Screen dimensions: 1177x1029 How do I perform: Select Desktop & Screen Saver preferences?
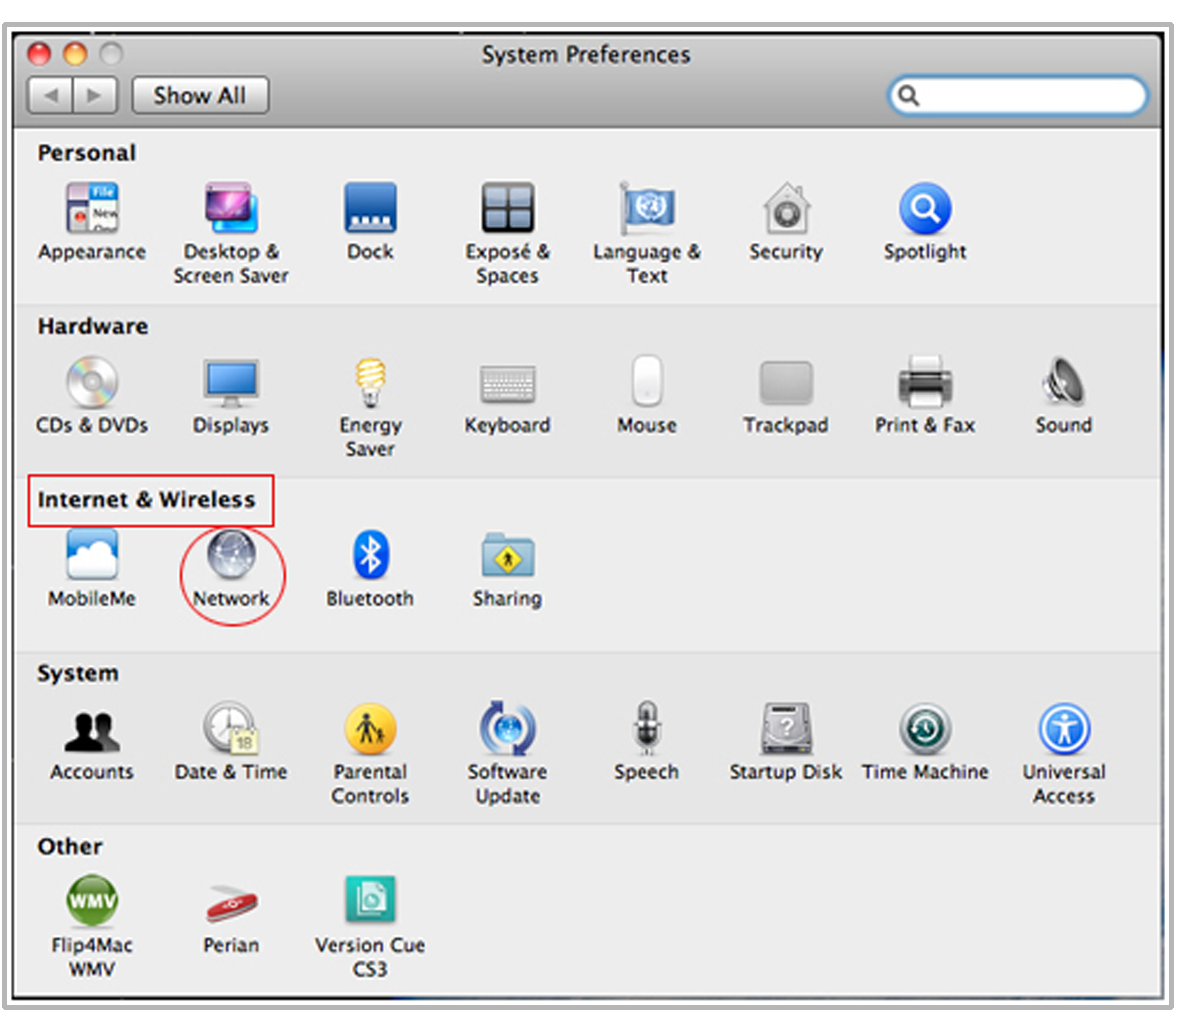click(231, 210)
